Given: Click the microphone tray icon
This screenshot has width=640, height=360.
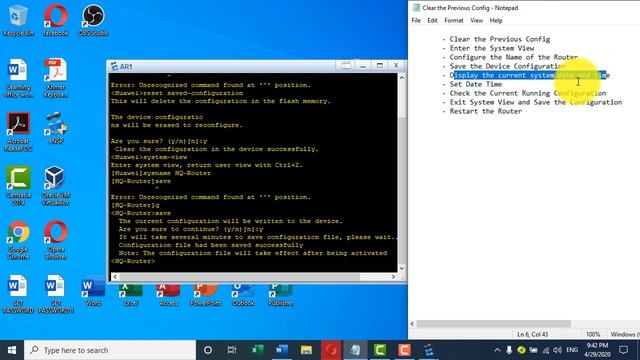Looking at the screenshot, I should point(509,350).
